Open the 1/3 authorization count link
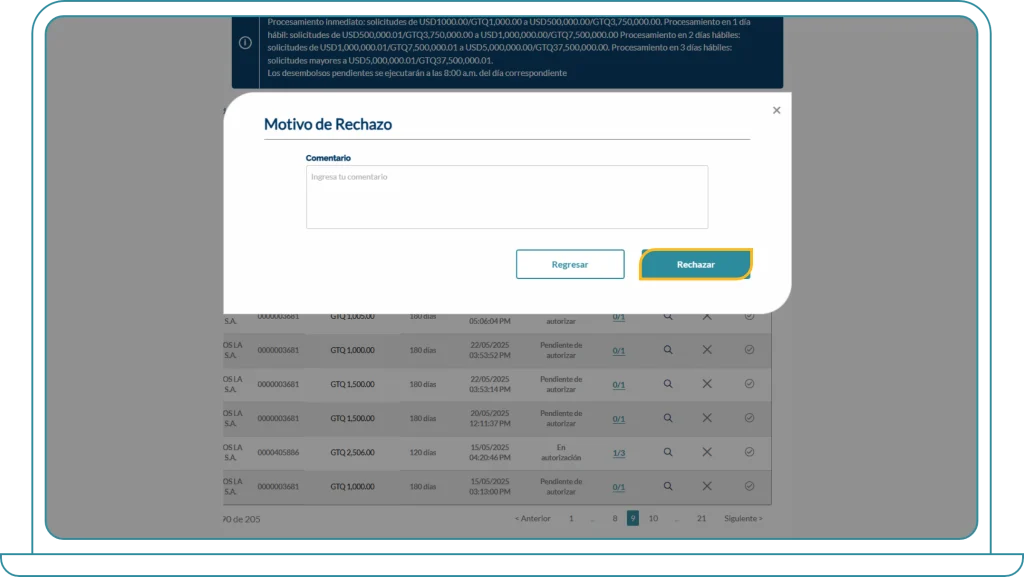Viewport: 1024px width, 577px height. click(x=618, y=453)
